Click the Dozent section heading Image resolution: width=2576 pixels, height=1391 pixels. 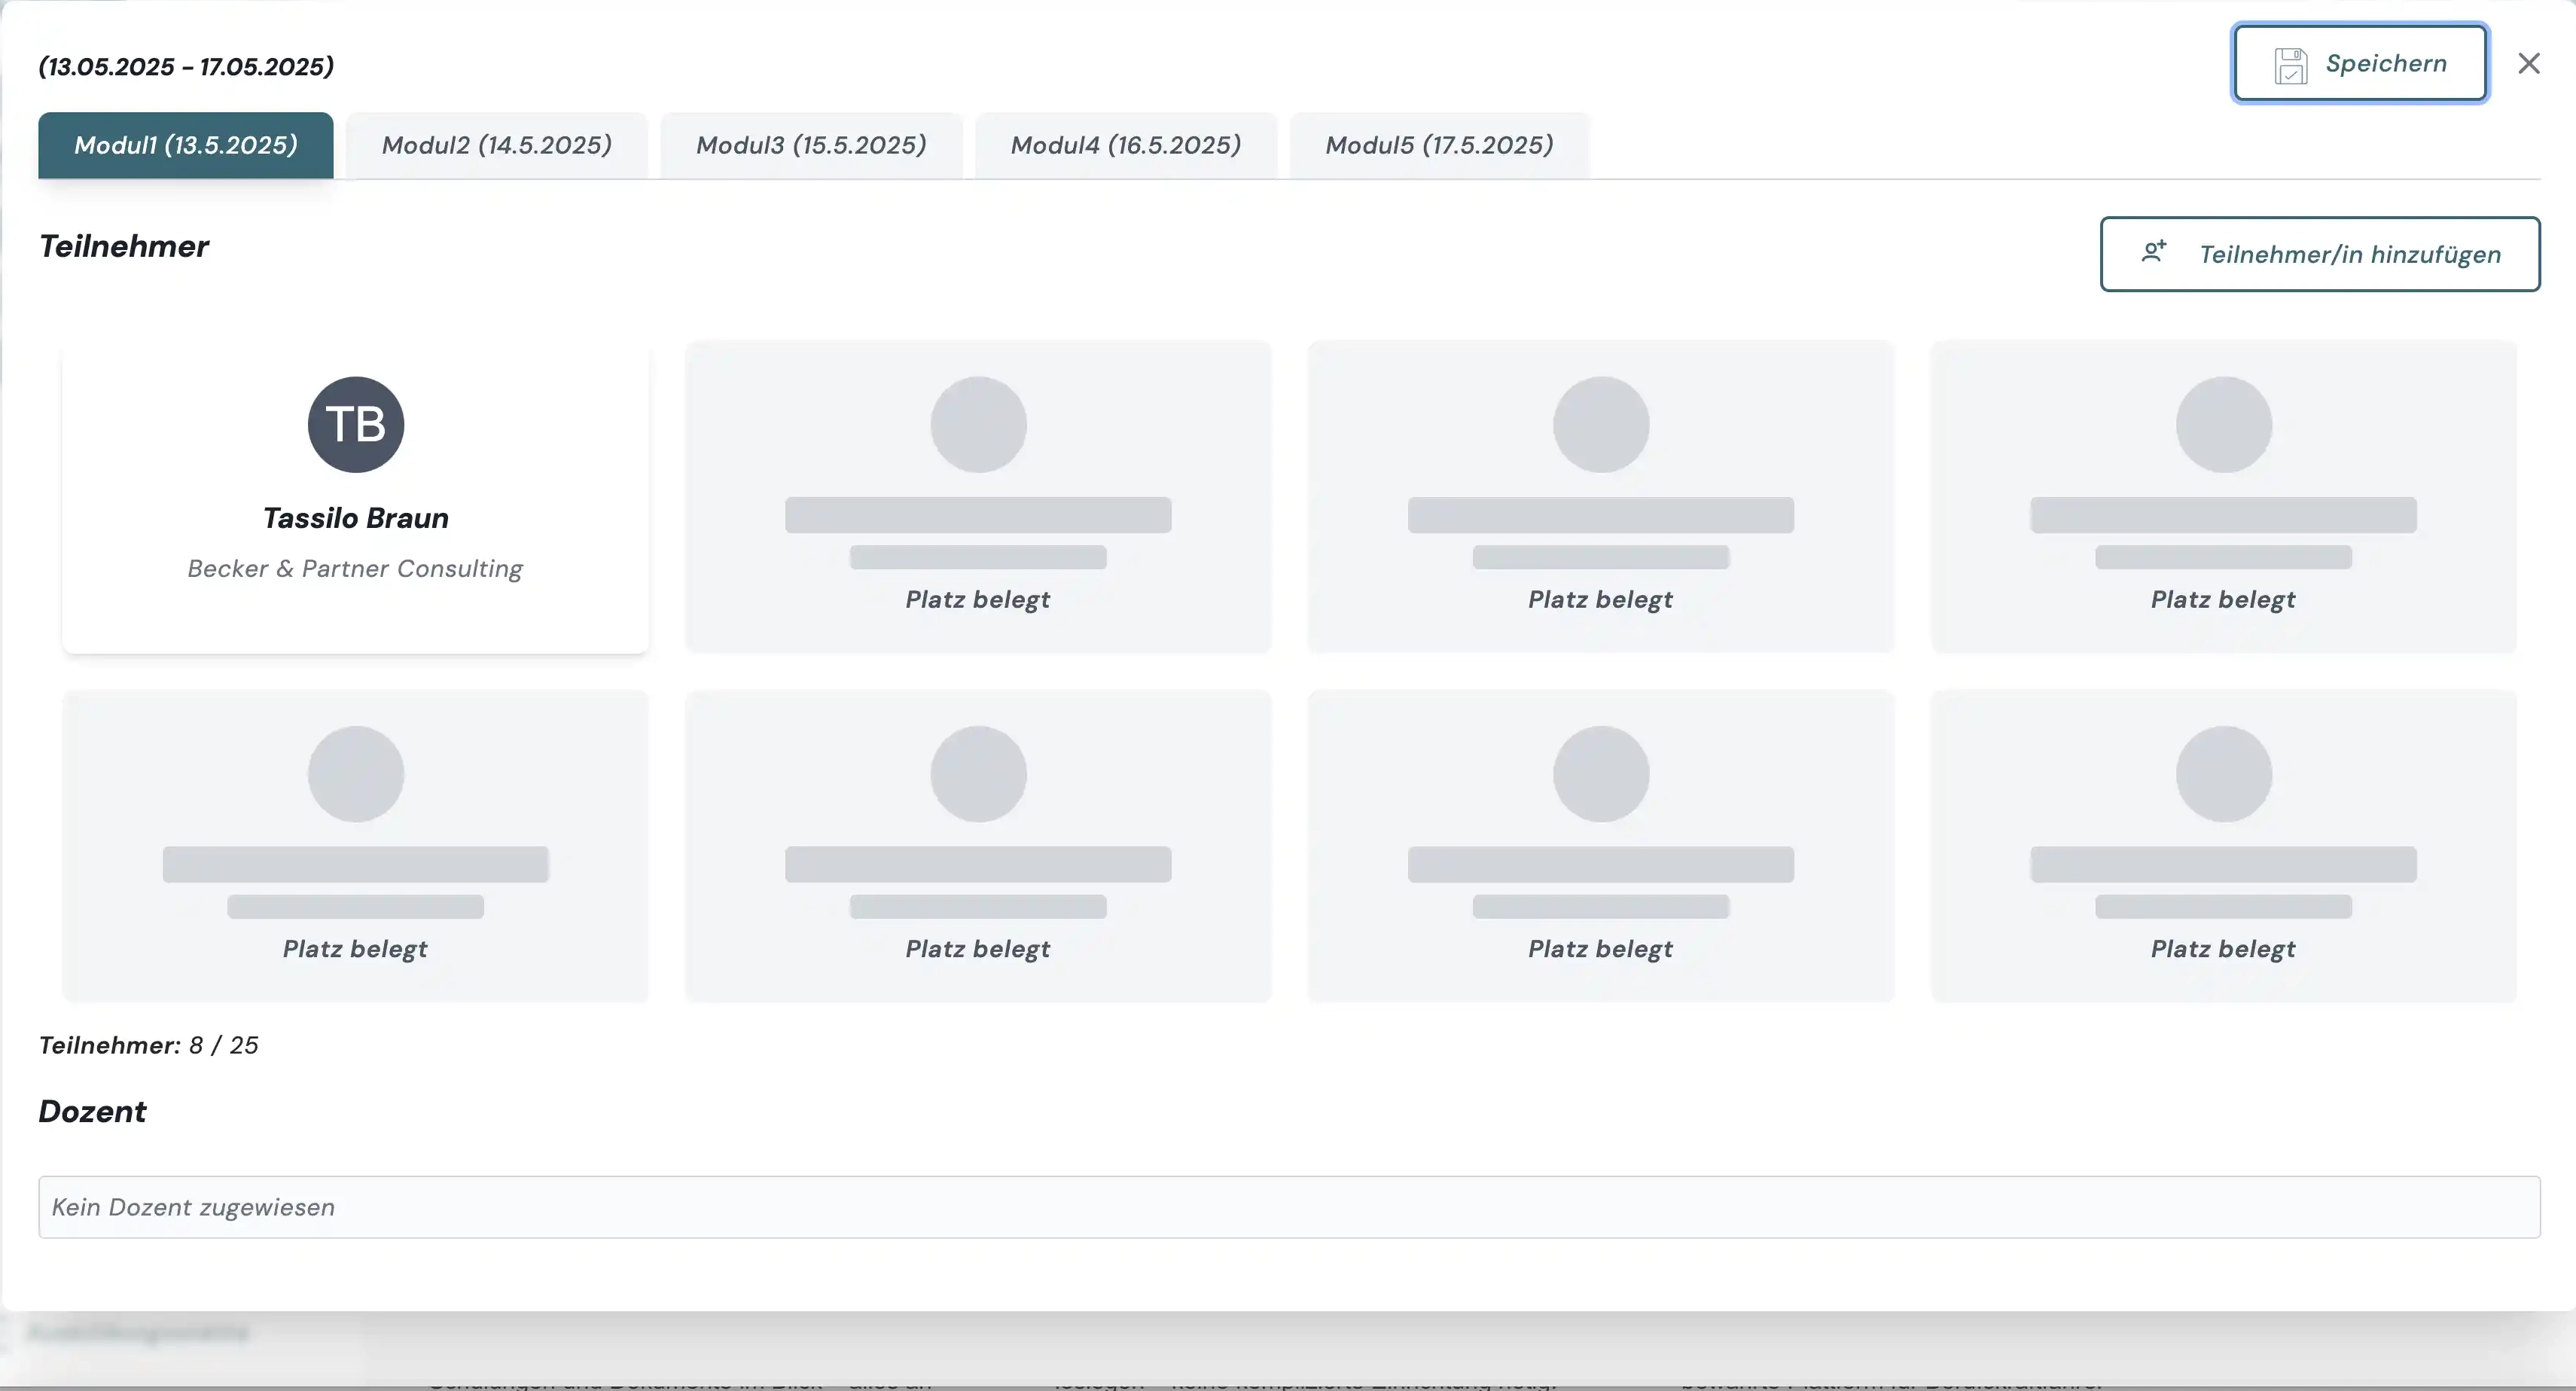[92, 1111]
